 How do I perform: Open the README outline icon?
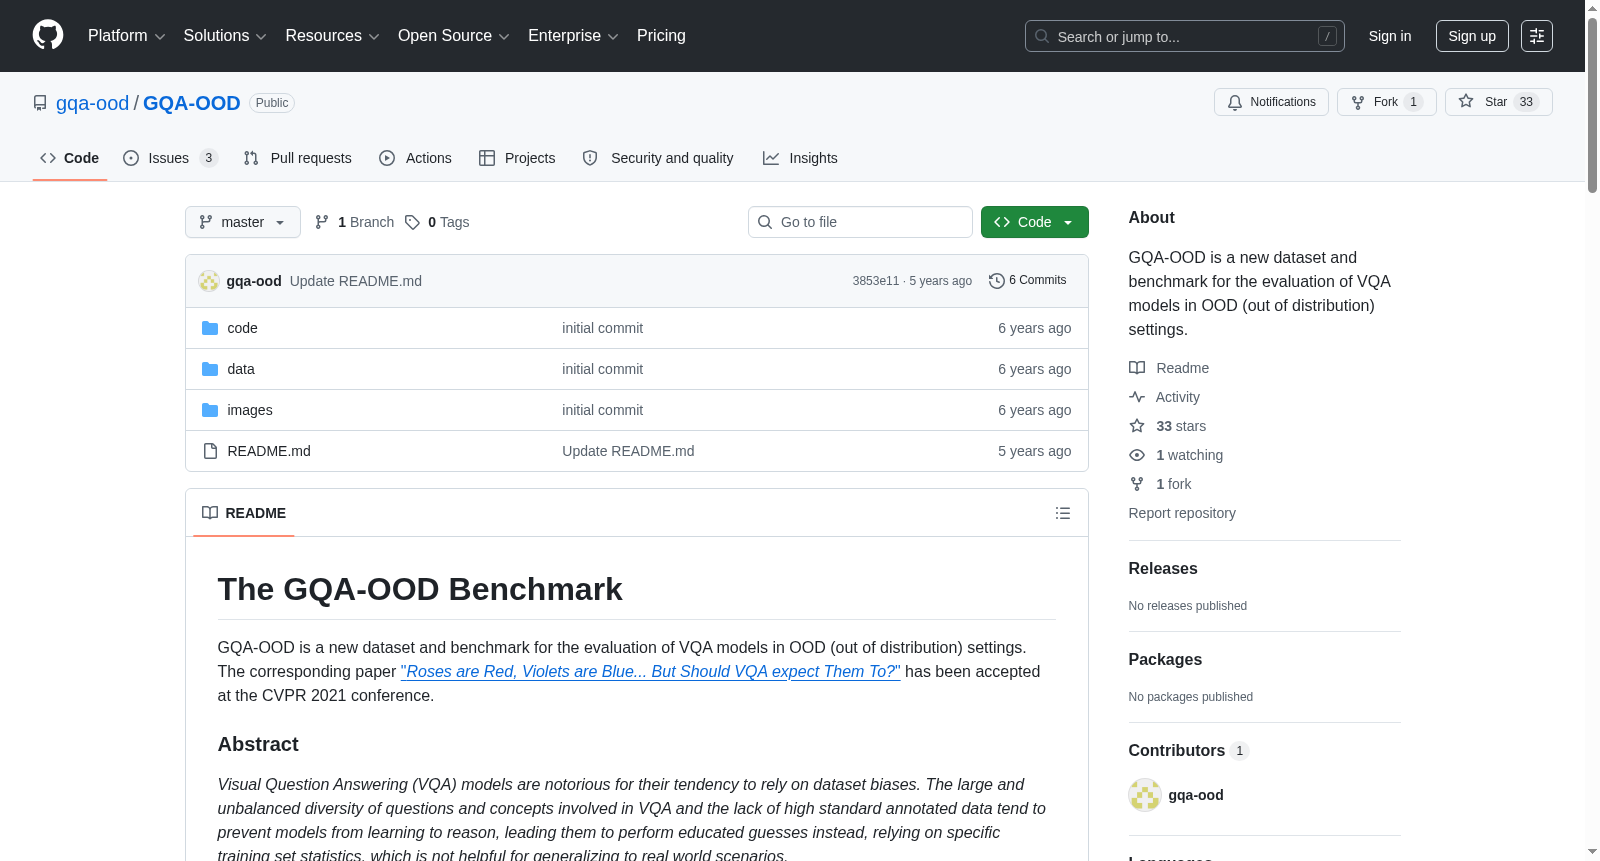point(1062,513)
